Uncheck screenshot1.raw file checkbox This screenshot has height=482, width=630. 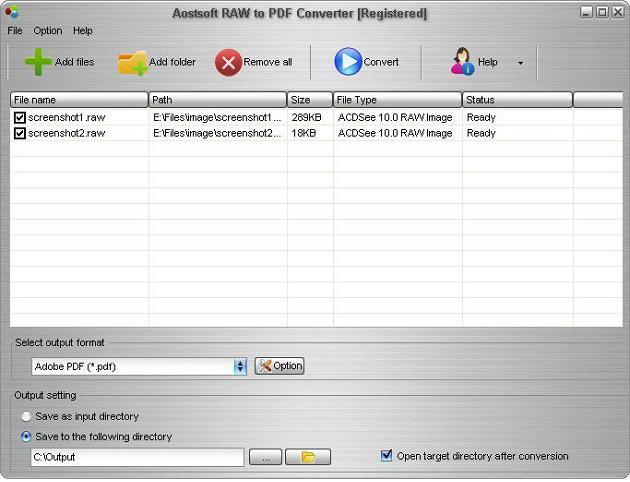click(x=19, y=117)
